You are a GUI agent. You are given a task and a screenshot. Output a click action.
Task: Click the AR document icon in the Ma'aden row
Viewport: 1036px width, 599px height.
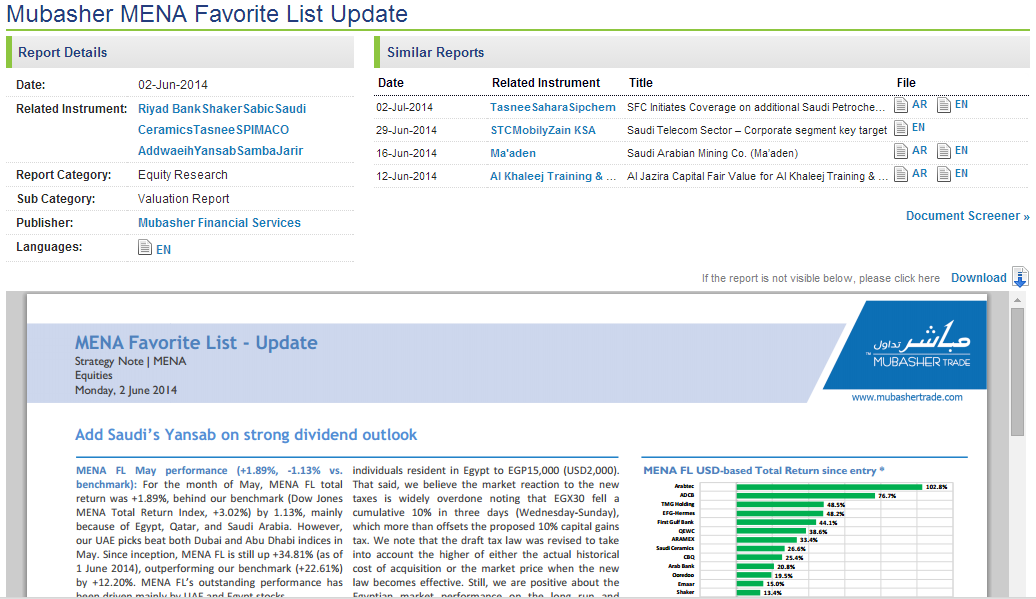click(x=901, y=151)
